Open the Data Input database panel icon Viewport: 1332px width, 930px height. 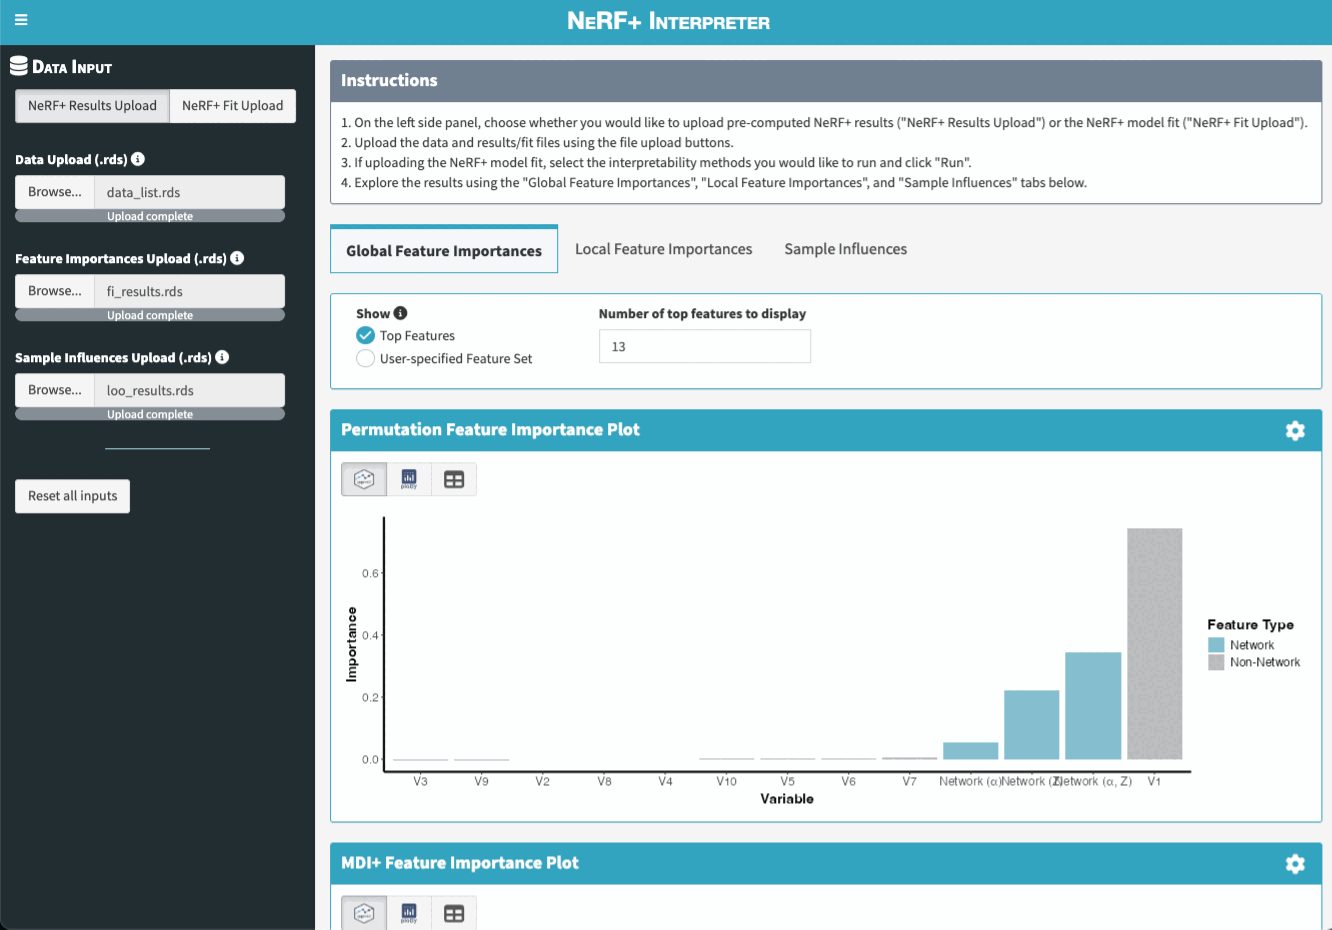pyautogui.click(x=19, y=65)
